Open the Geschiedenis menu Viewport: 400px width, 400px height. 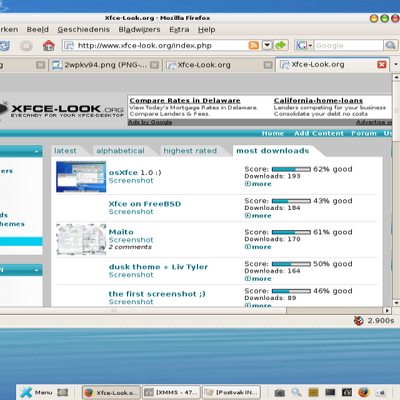(84, 29)
